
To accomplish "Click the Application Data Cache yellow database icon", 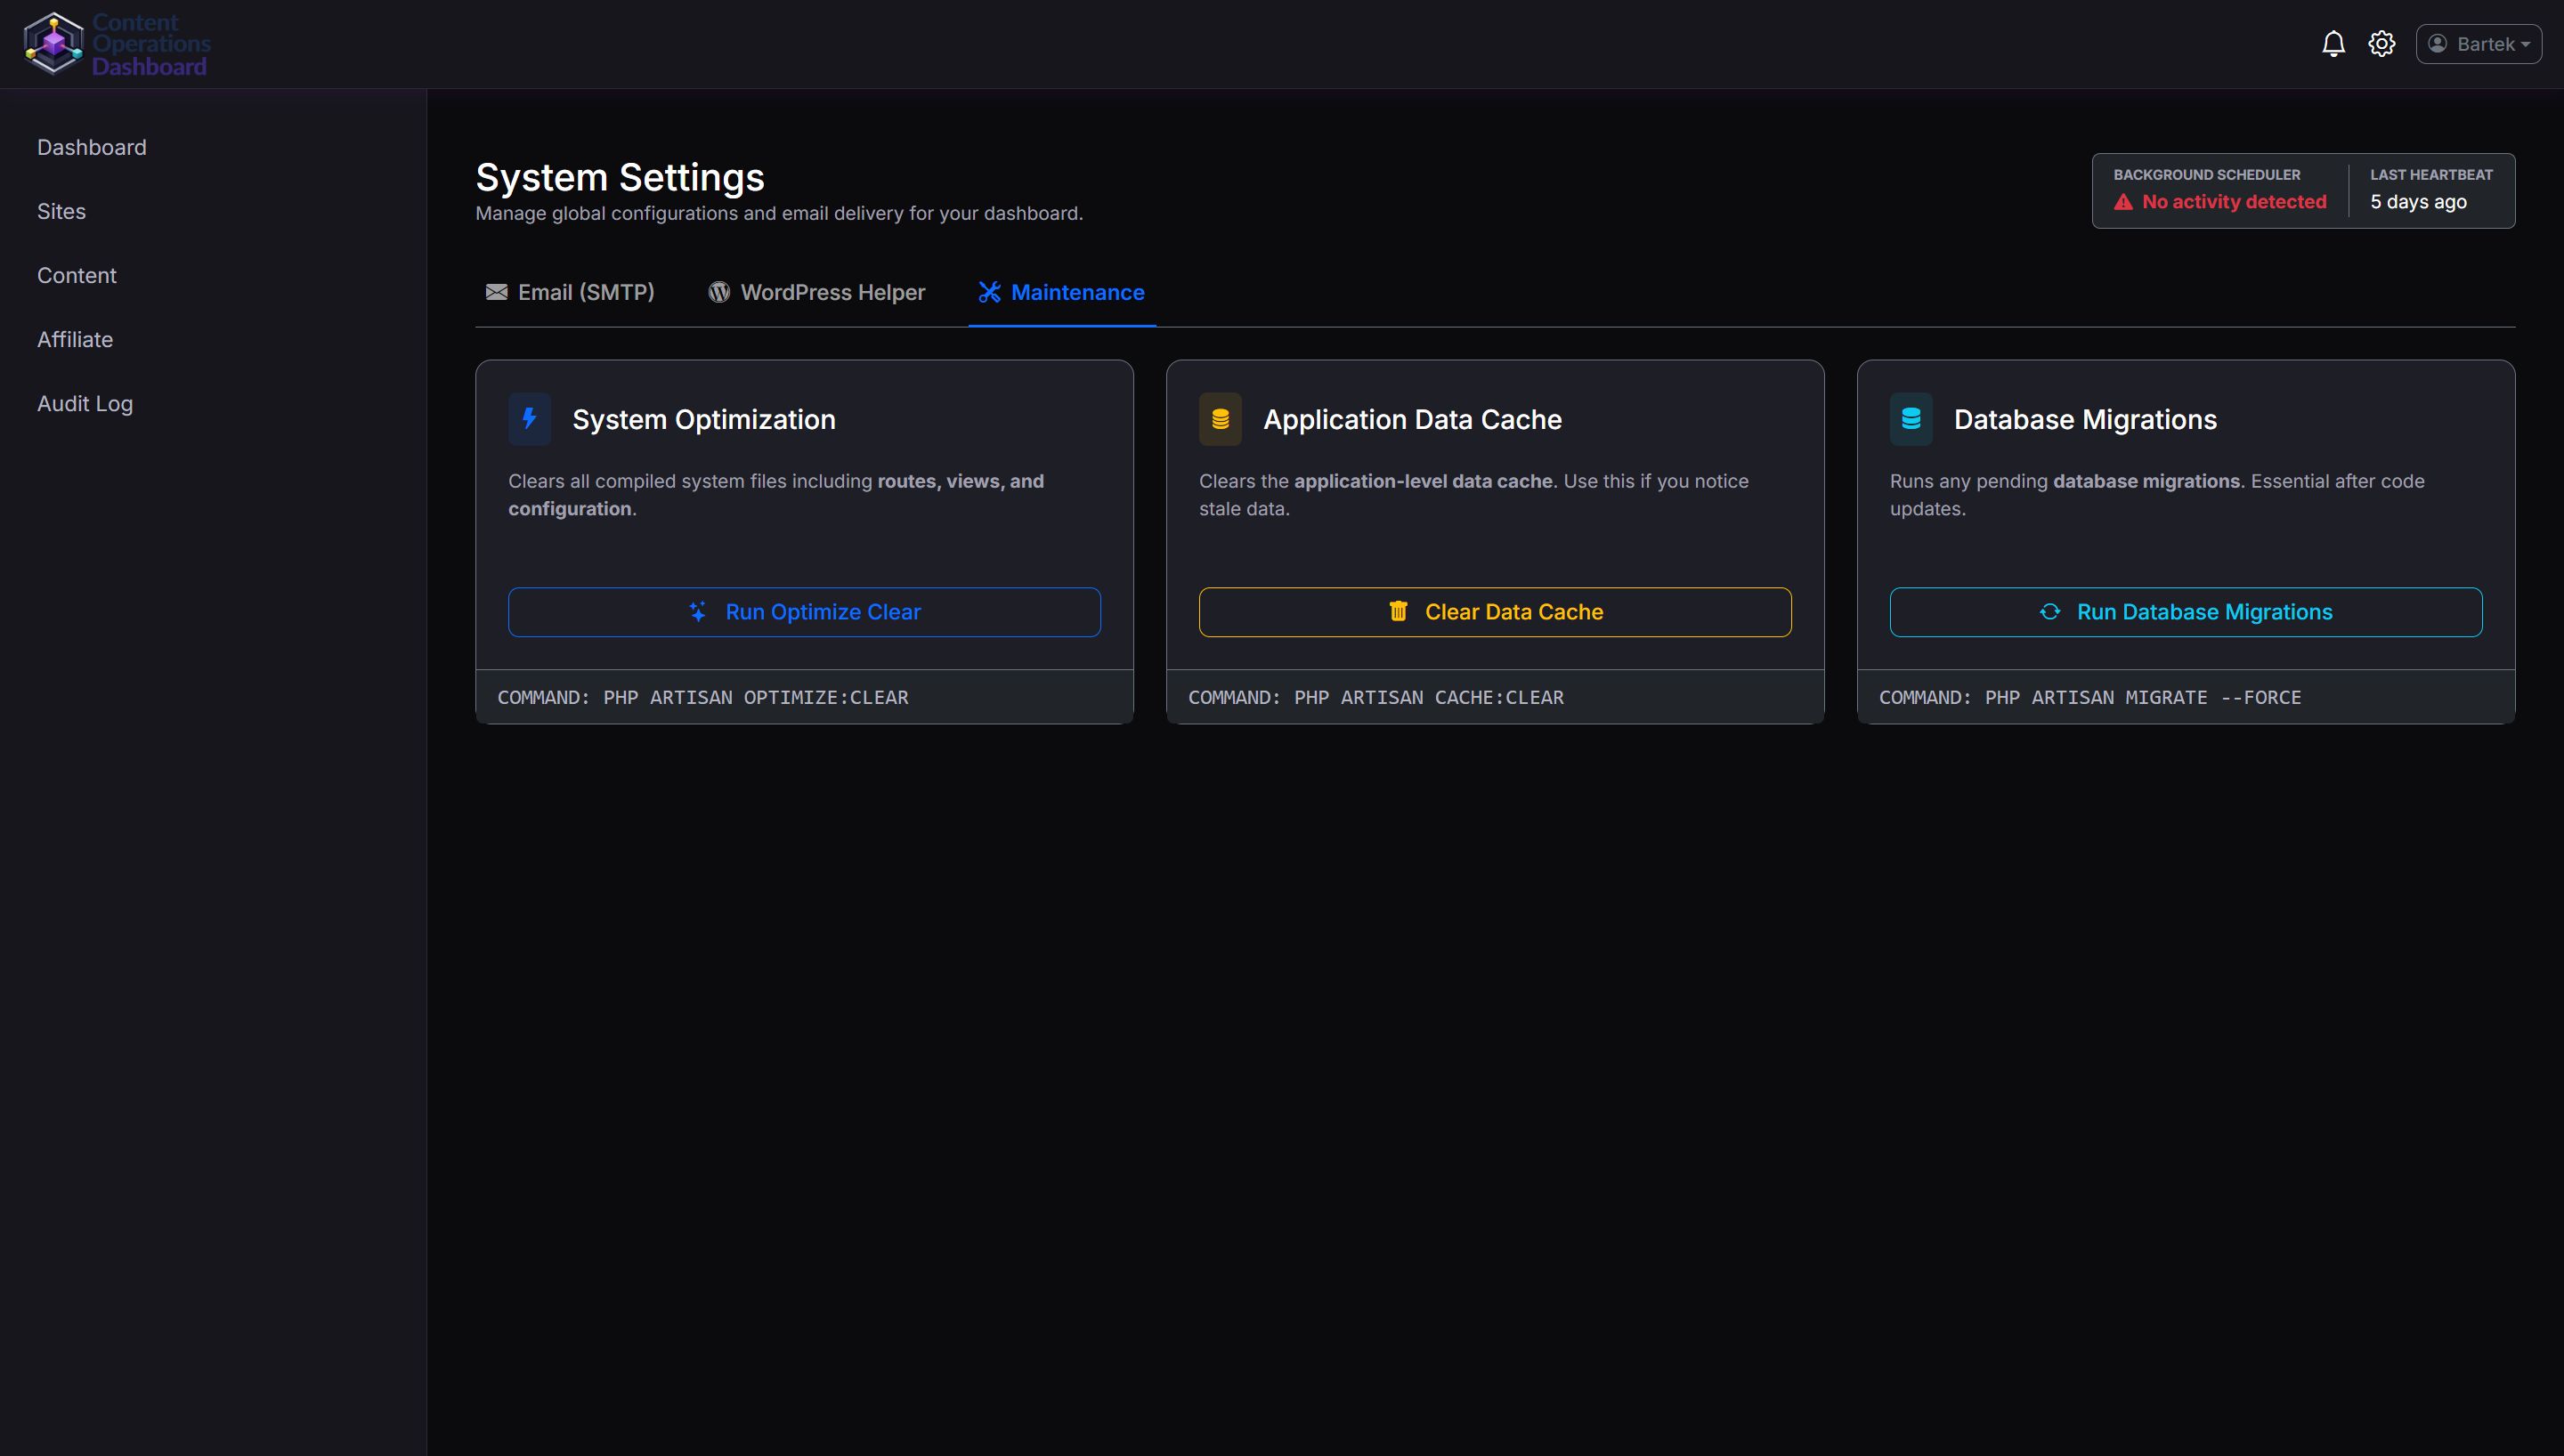I will point(1220,419).
